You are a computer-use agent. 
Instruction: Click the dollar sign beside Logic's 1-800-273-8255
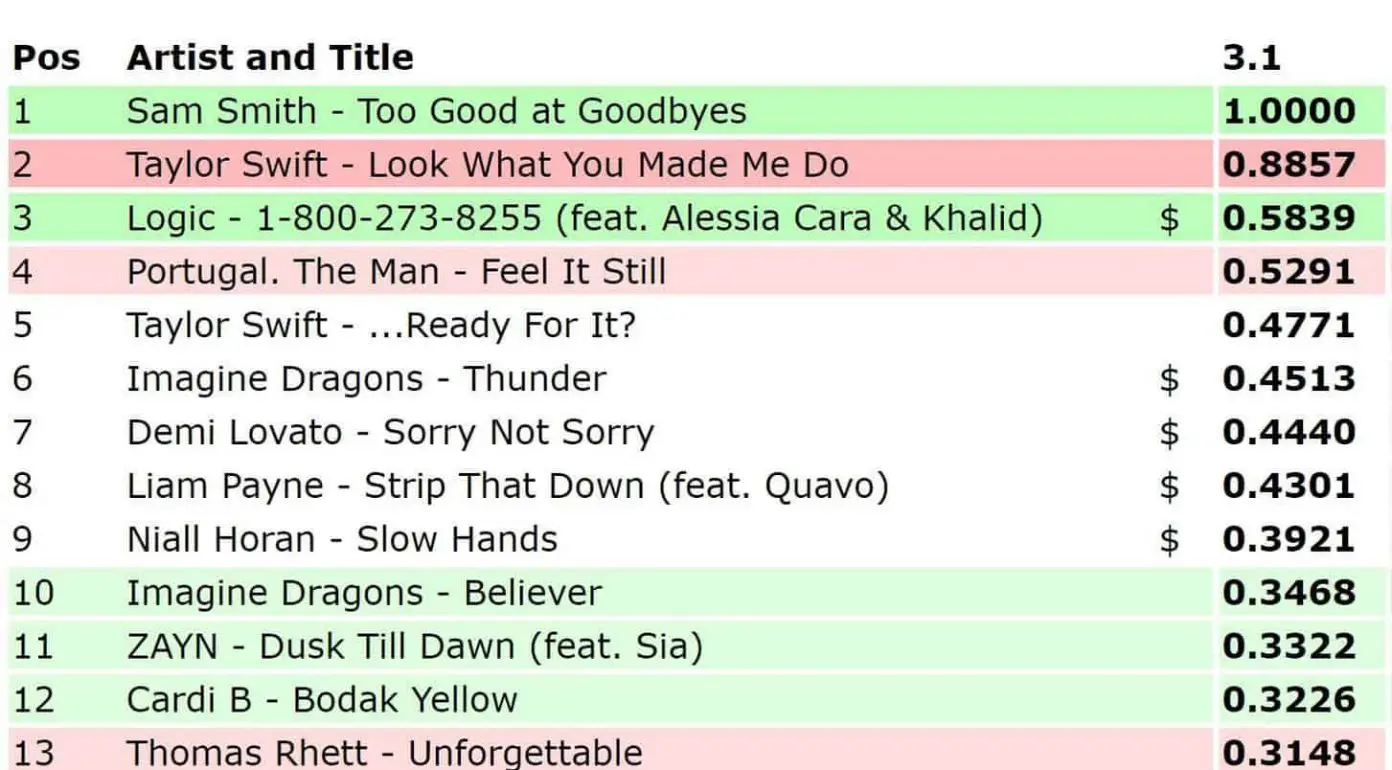tap(1168, 219)
